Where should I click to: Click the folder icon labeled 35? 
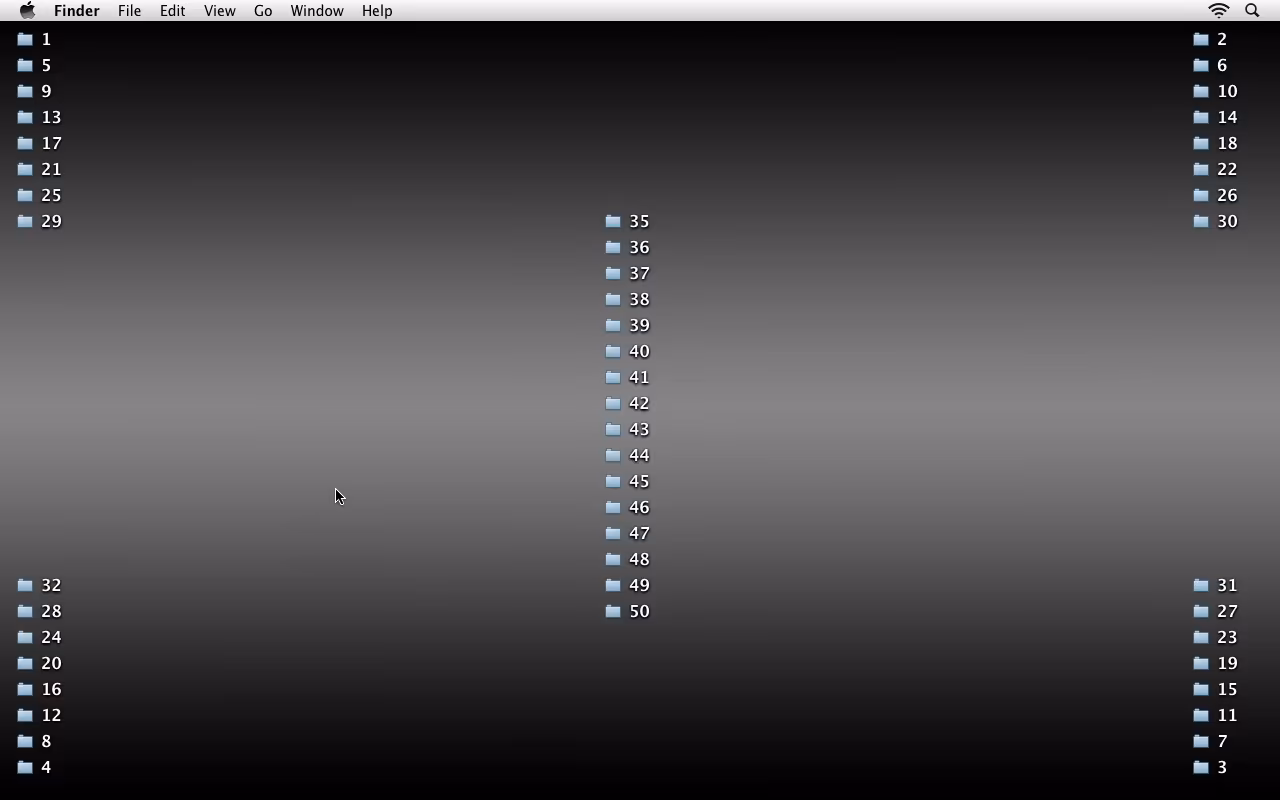point(613,221)
